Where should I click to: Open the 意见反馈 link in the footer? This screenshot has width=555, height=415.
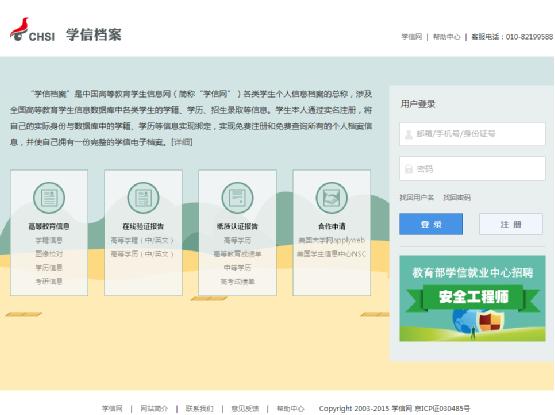pos(245,409)
